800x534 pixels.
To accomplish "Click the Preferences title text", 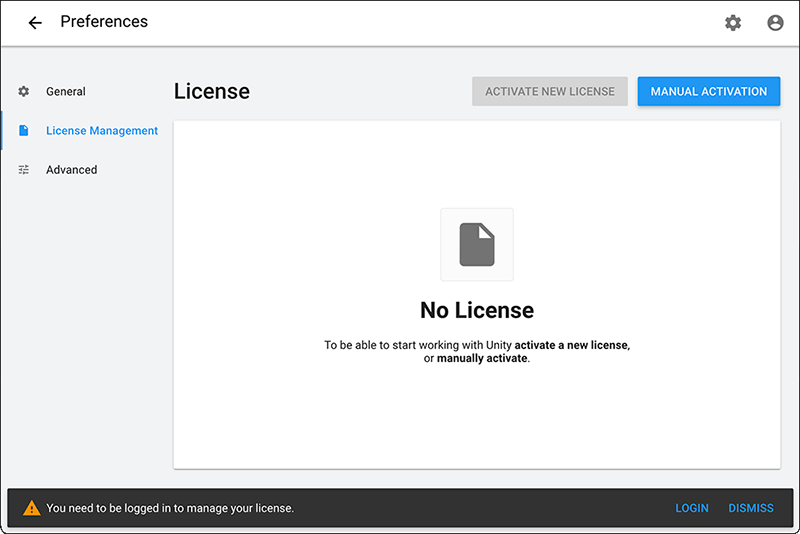I will pyautogui.click(x=104, y=21).
